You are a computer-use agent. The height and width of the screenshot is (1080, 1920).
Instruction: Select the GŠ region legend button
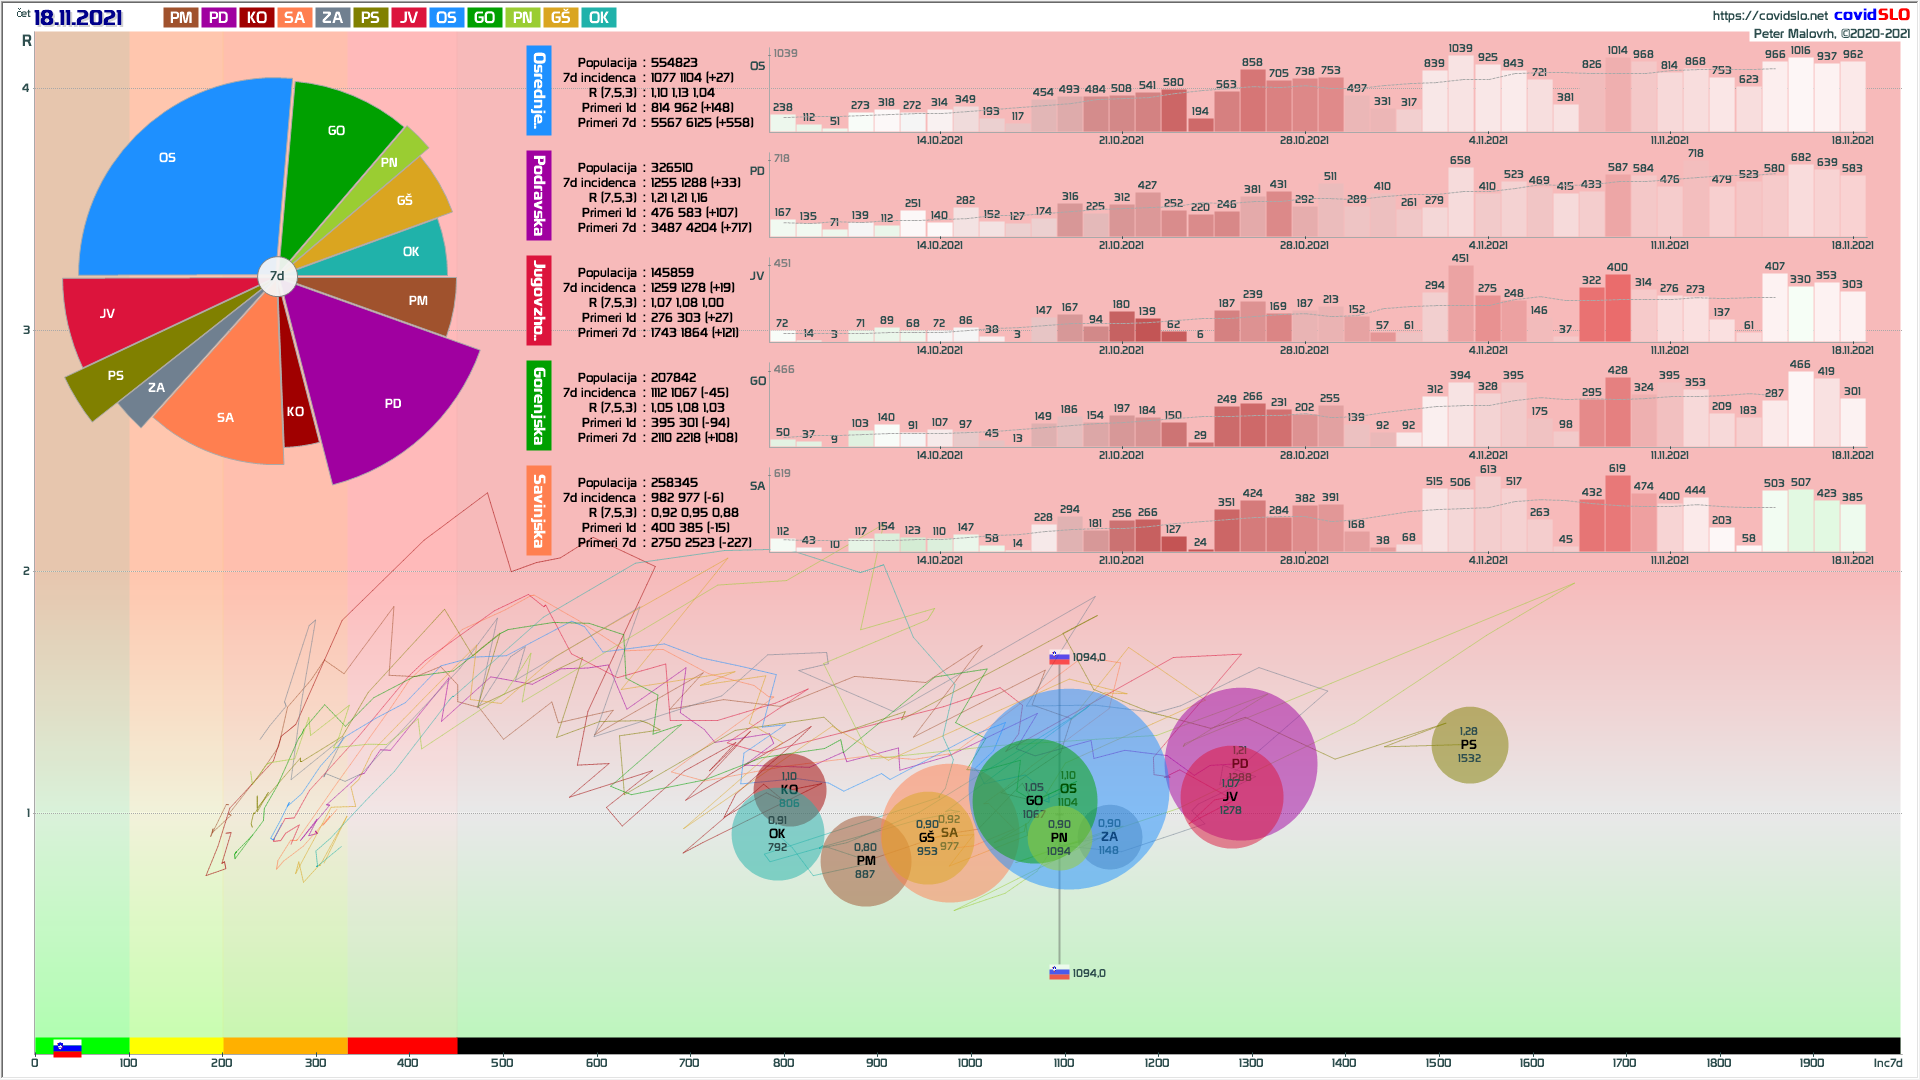click(x=561, y=18)
